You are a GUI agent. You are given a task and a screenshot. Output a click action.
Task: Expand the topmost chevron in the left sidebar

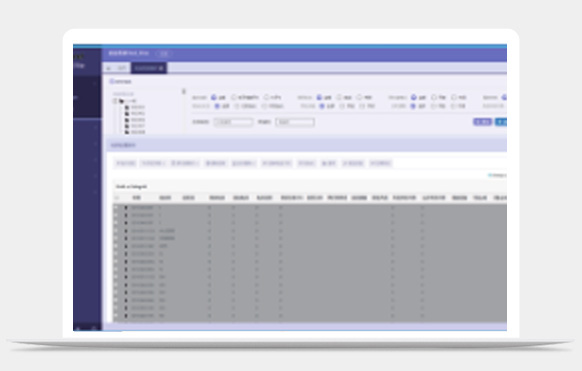coord(95,84)
